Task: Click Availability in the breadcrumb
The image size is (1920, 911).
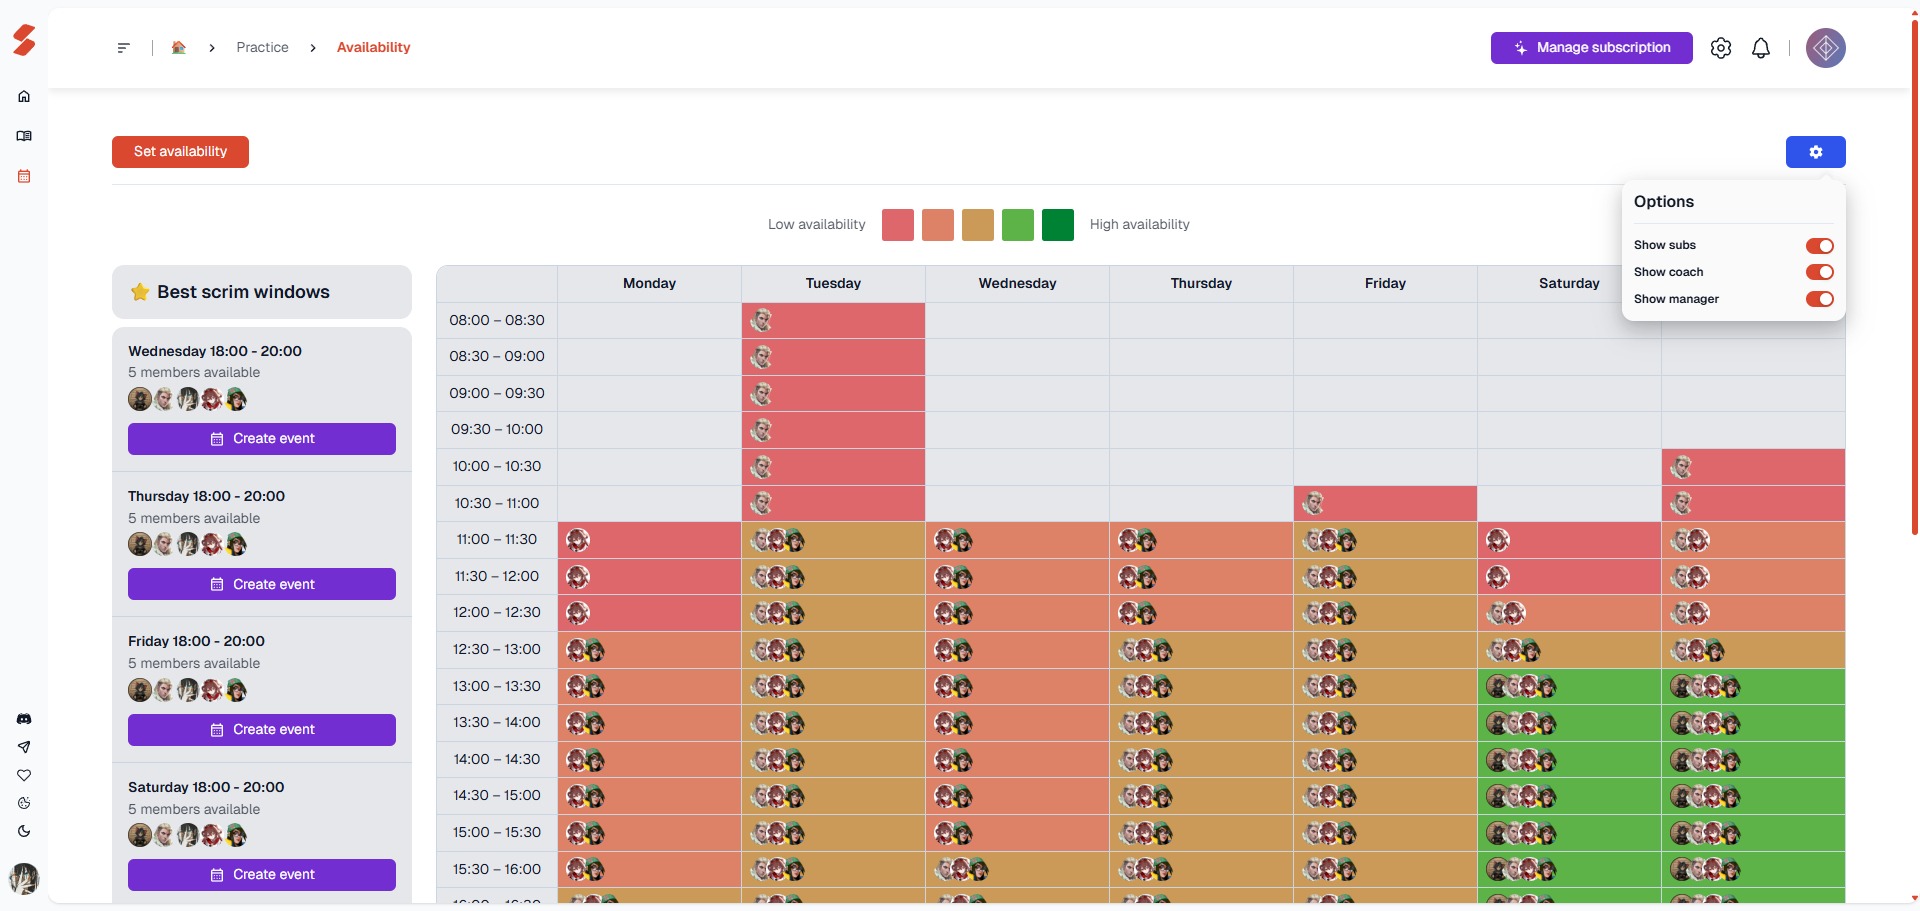Action: (x=373, y=48)
